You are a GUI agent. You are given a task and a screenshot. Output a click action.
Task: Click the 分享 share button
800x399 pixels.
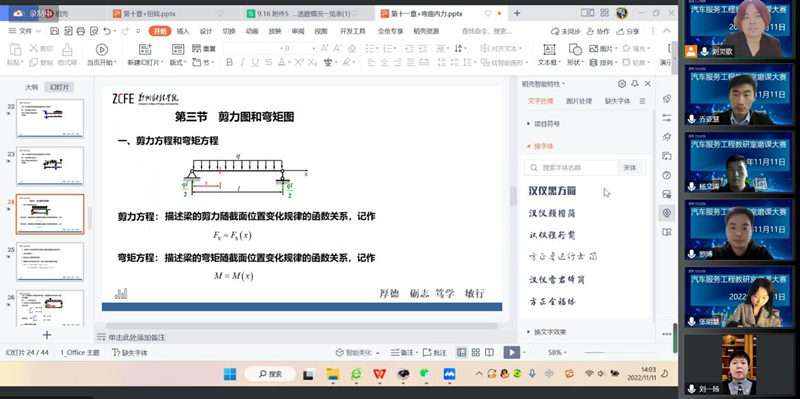point(629,31)
